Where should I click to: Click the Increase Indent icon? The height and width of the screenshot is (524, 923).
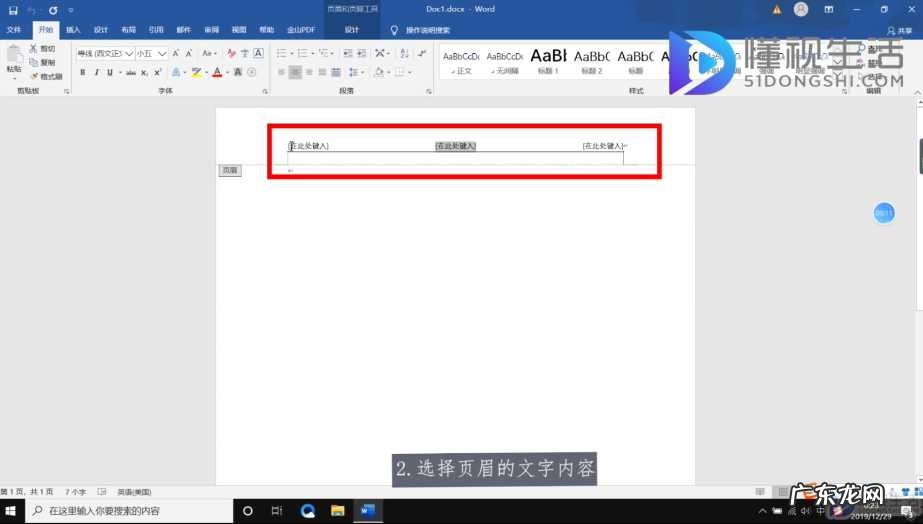pos(361,53)
